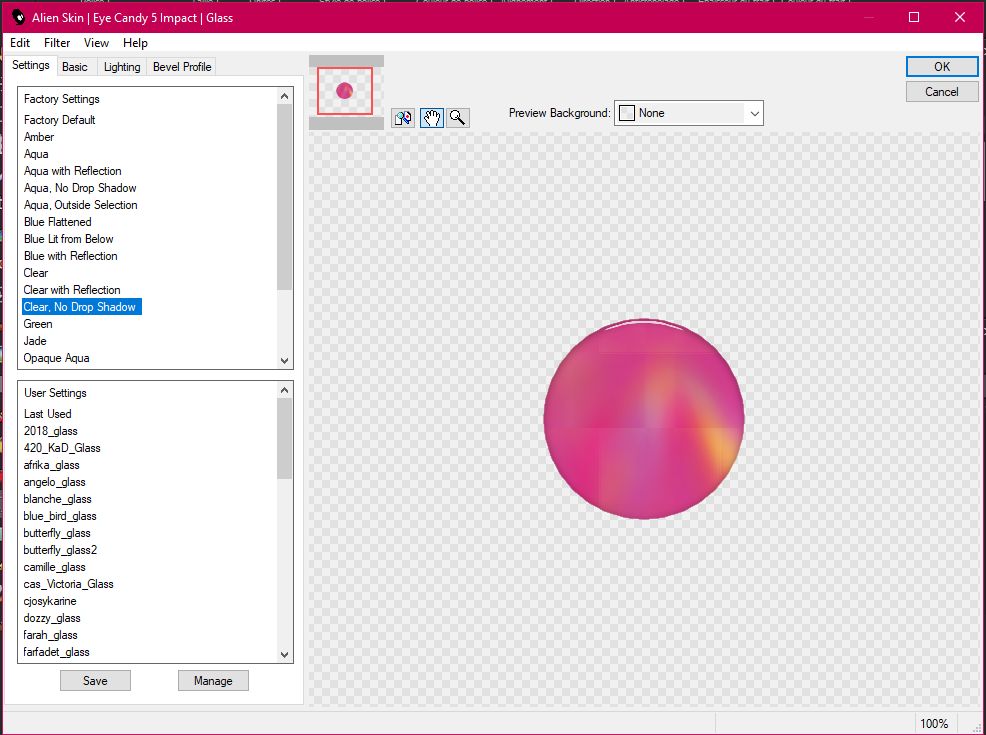Select the 420_KaD_Glass user setting

point(62,448)
